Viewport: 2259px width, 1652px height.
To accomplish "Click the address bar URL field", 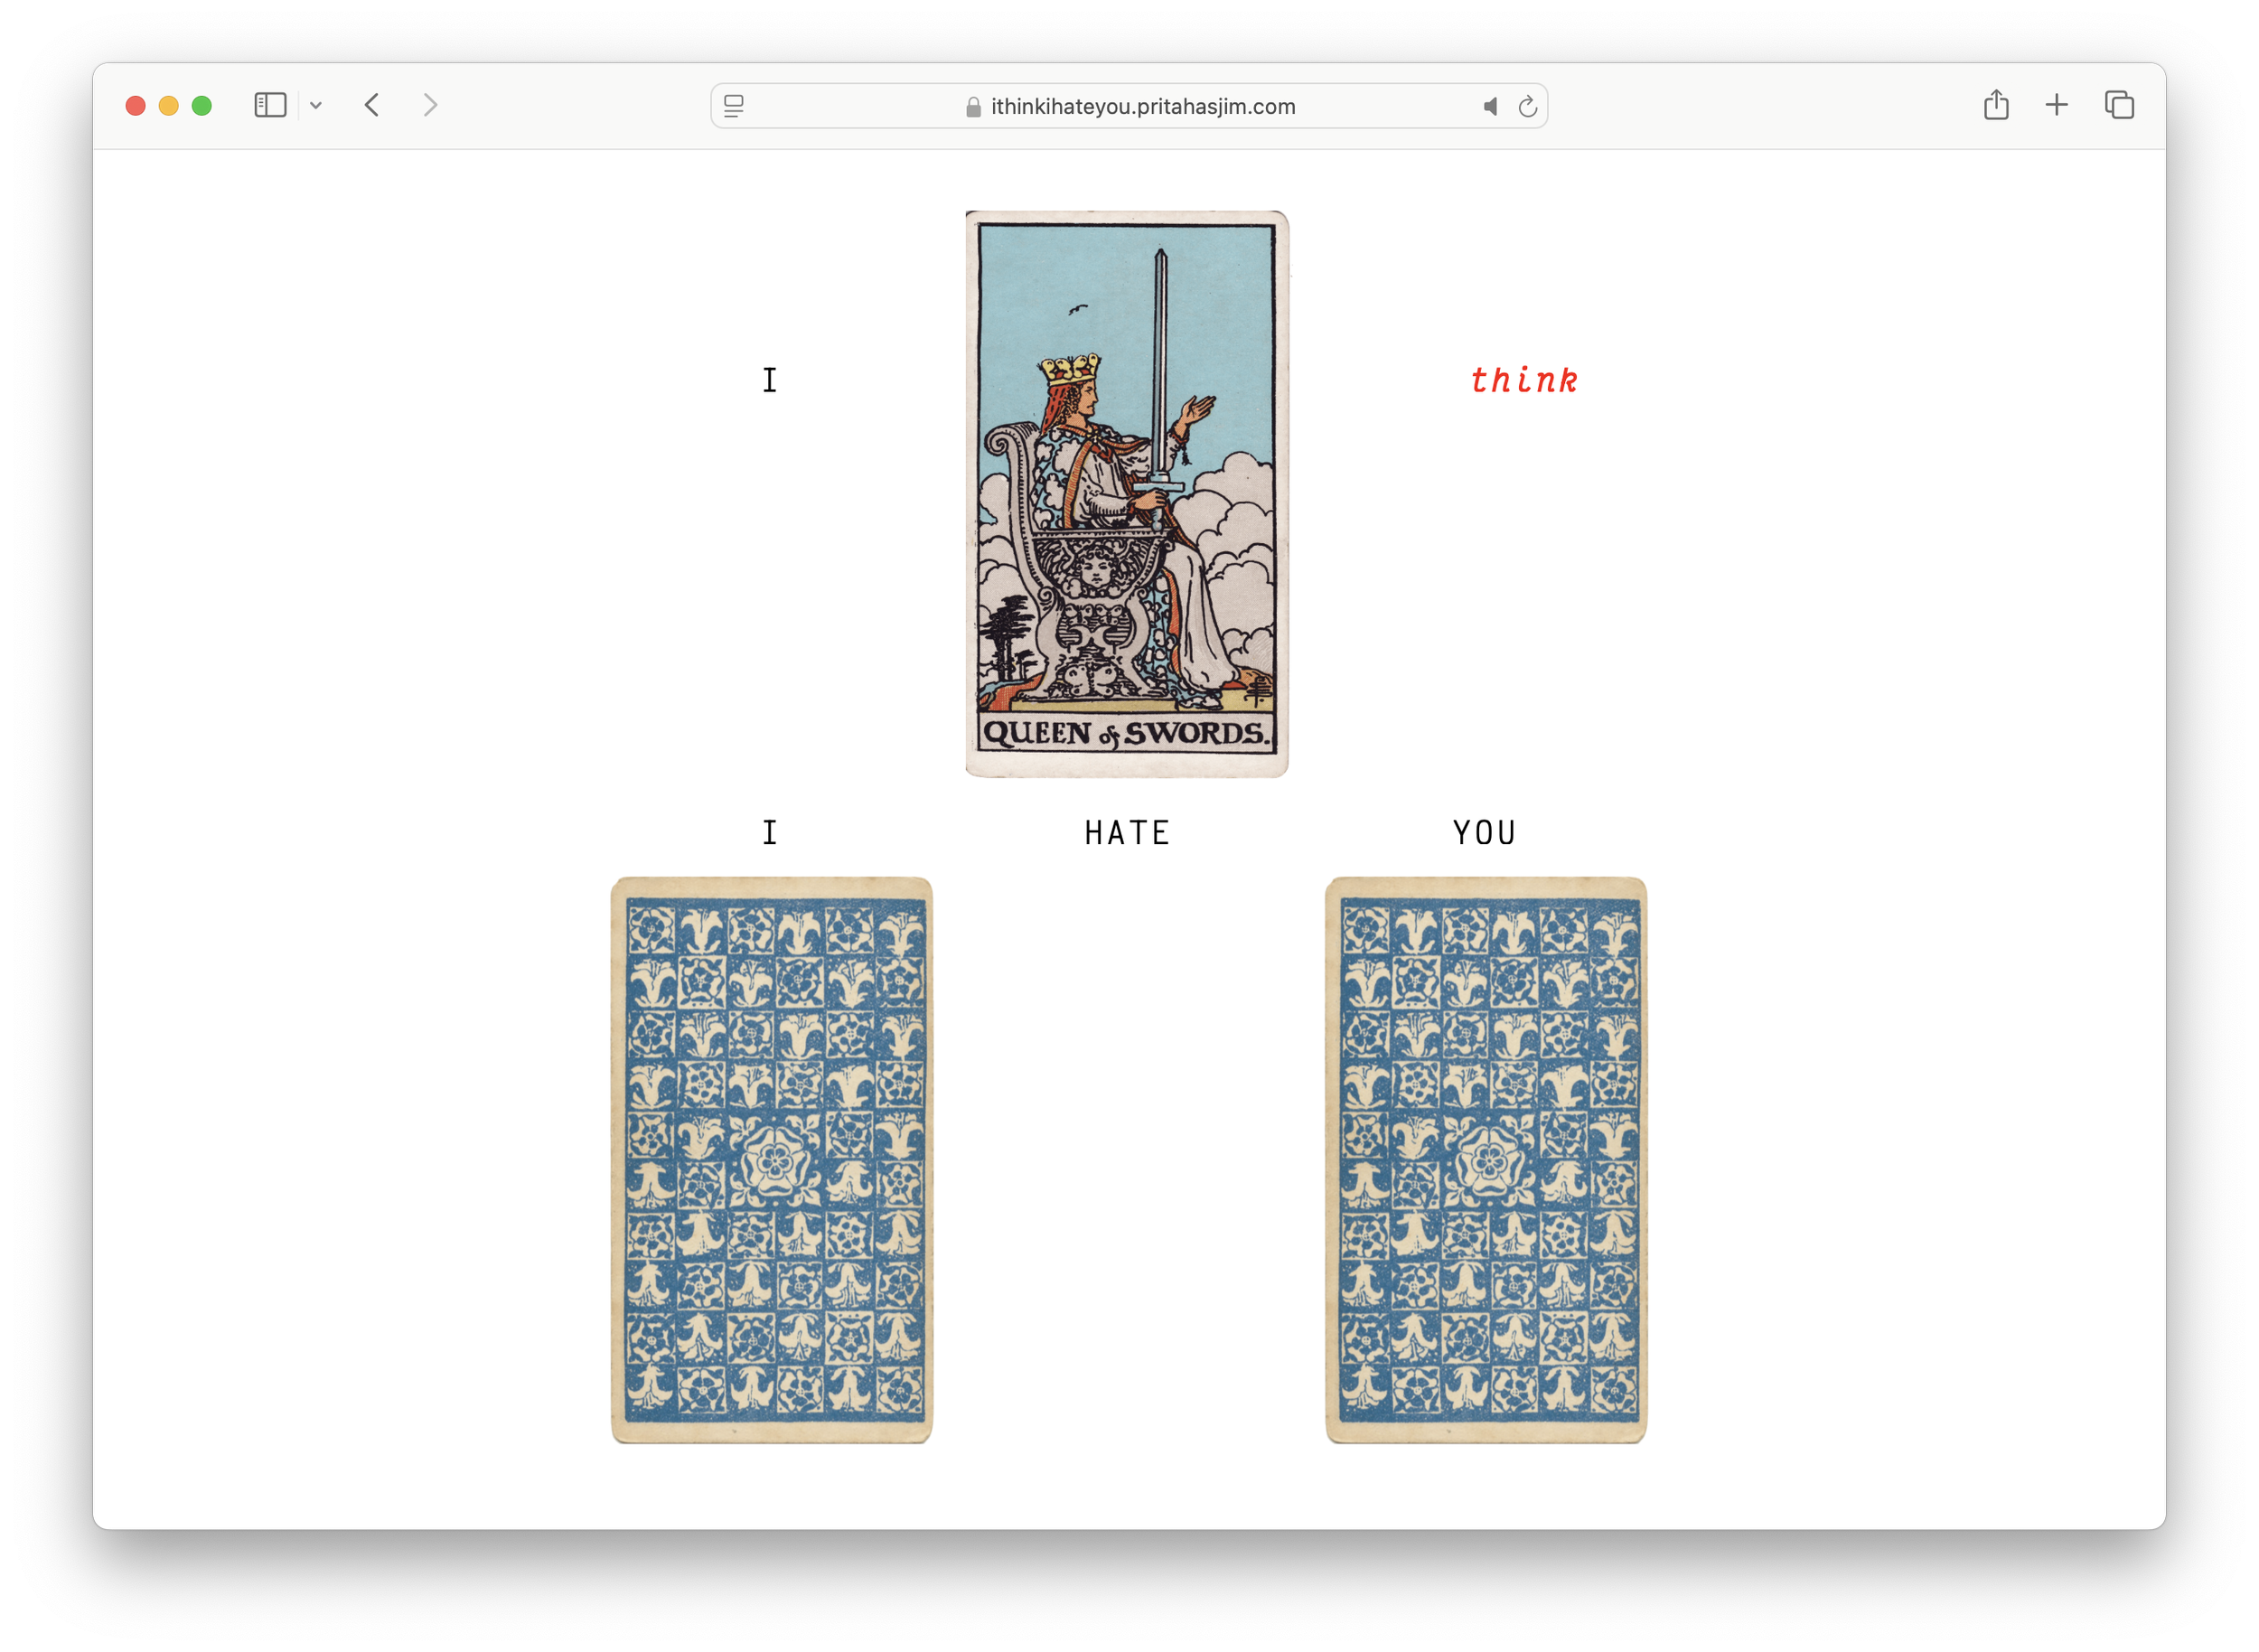I will (1142, 106).
